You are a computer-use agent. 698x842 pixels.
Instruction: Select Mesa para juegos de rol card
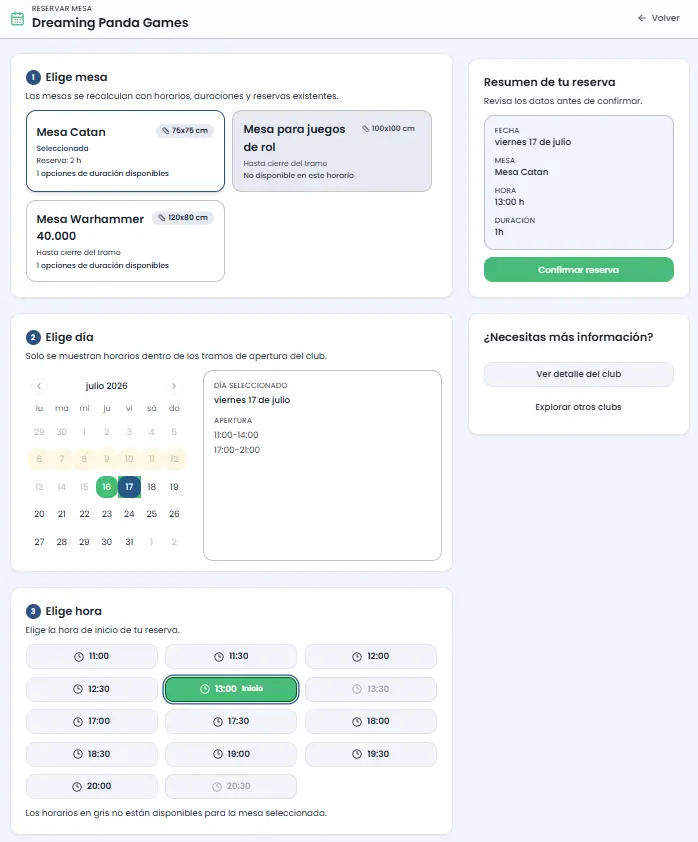[332, 151]
